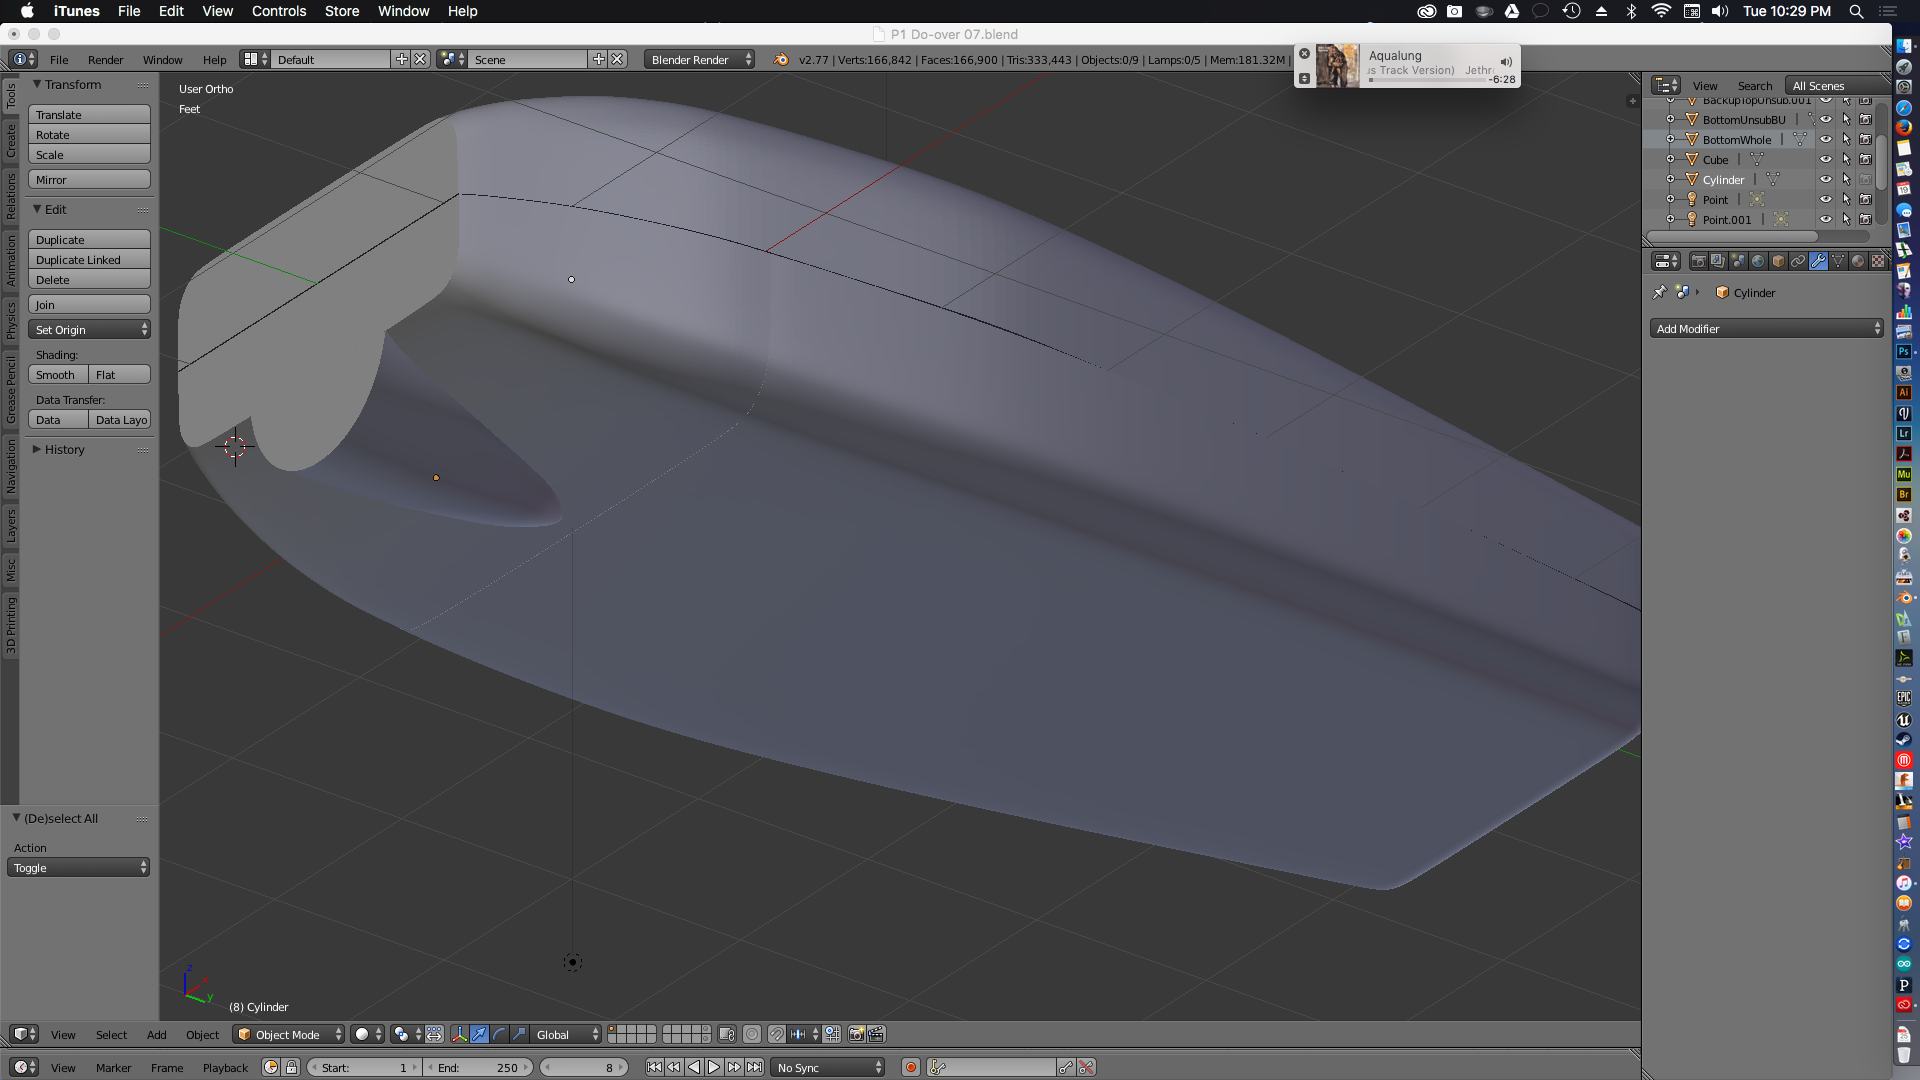
Task: Open the Material properties sphere tab
Action: pos(1858,261)
